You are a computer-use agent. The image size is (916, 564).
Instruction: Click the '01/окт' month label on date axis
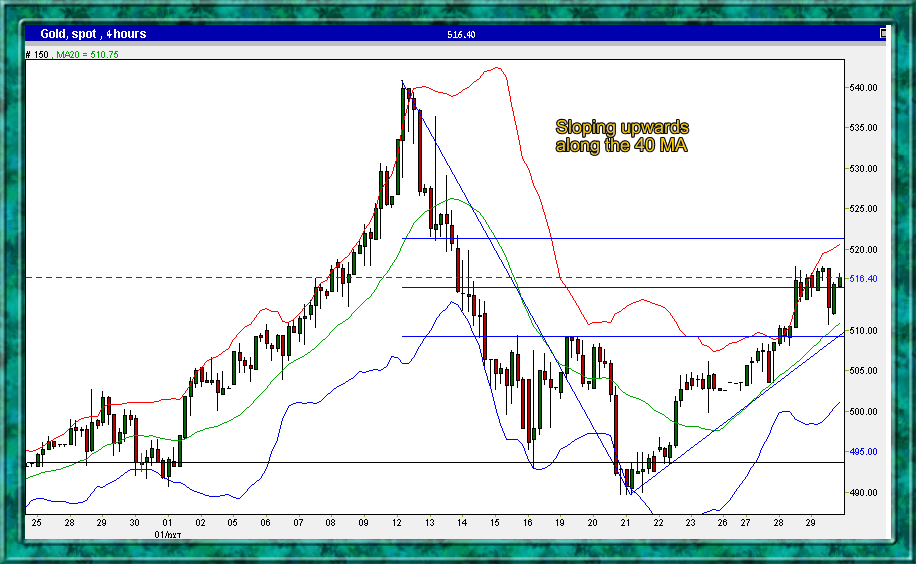(x=166, y=535)
